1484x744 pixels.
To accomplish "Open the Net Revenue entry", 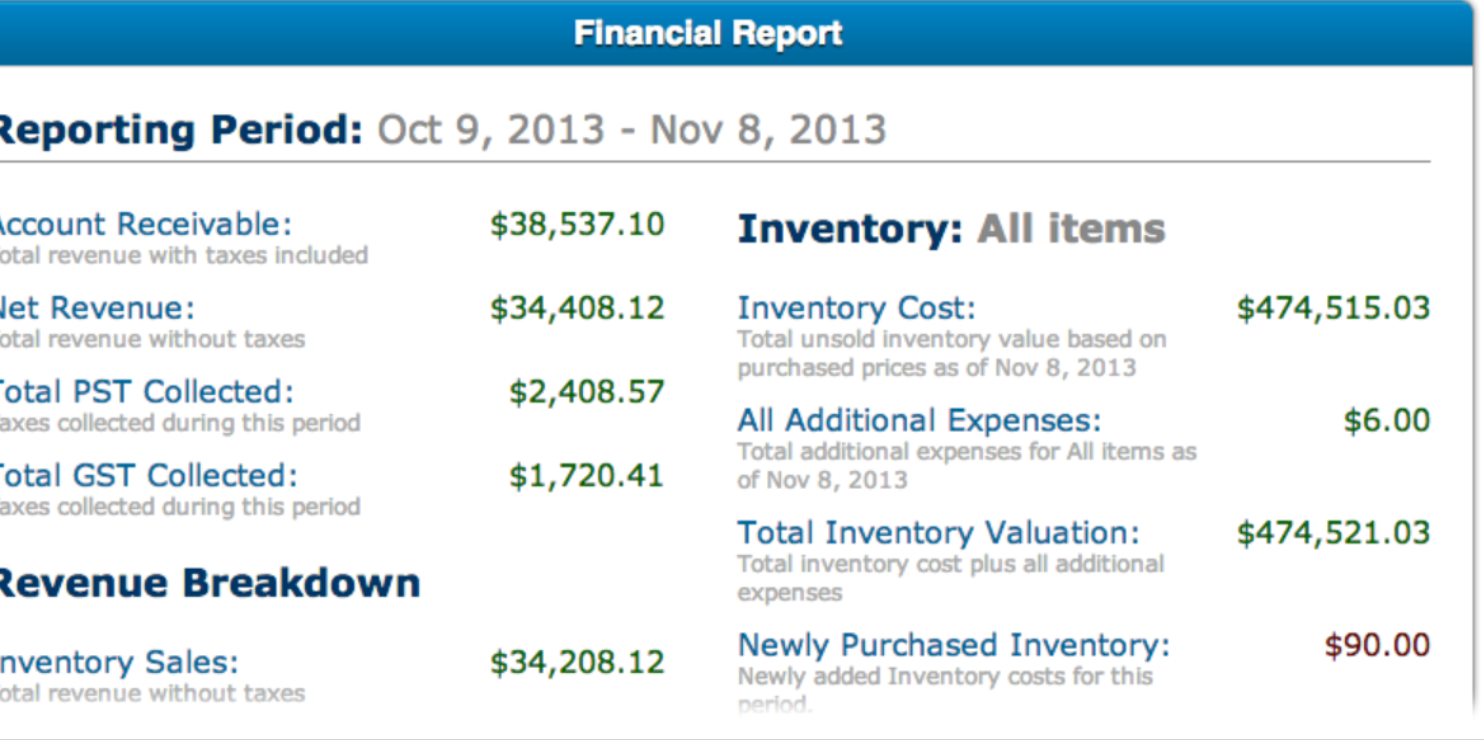I will (98, 308).
